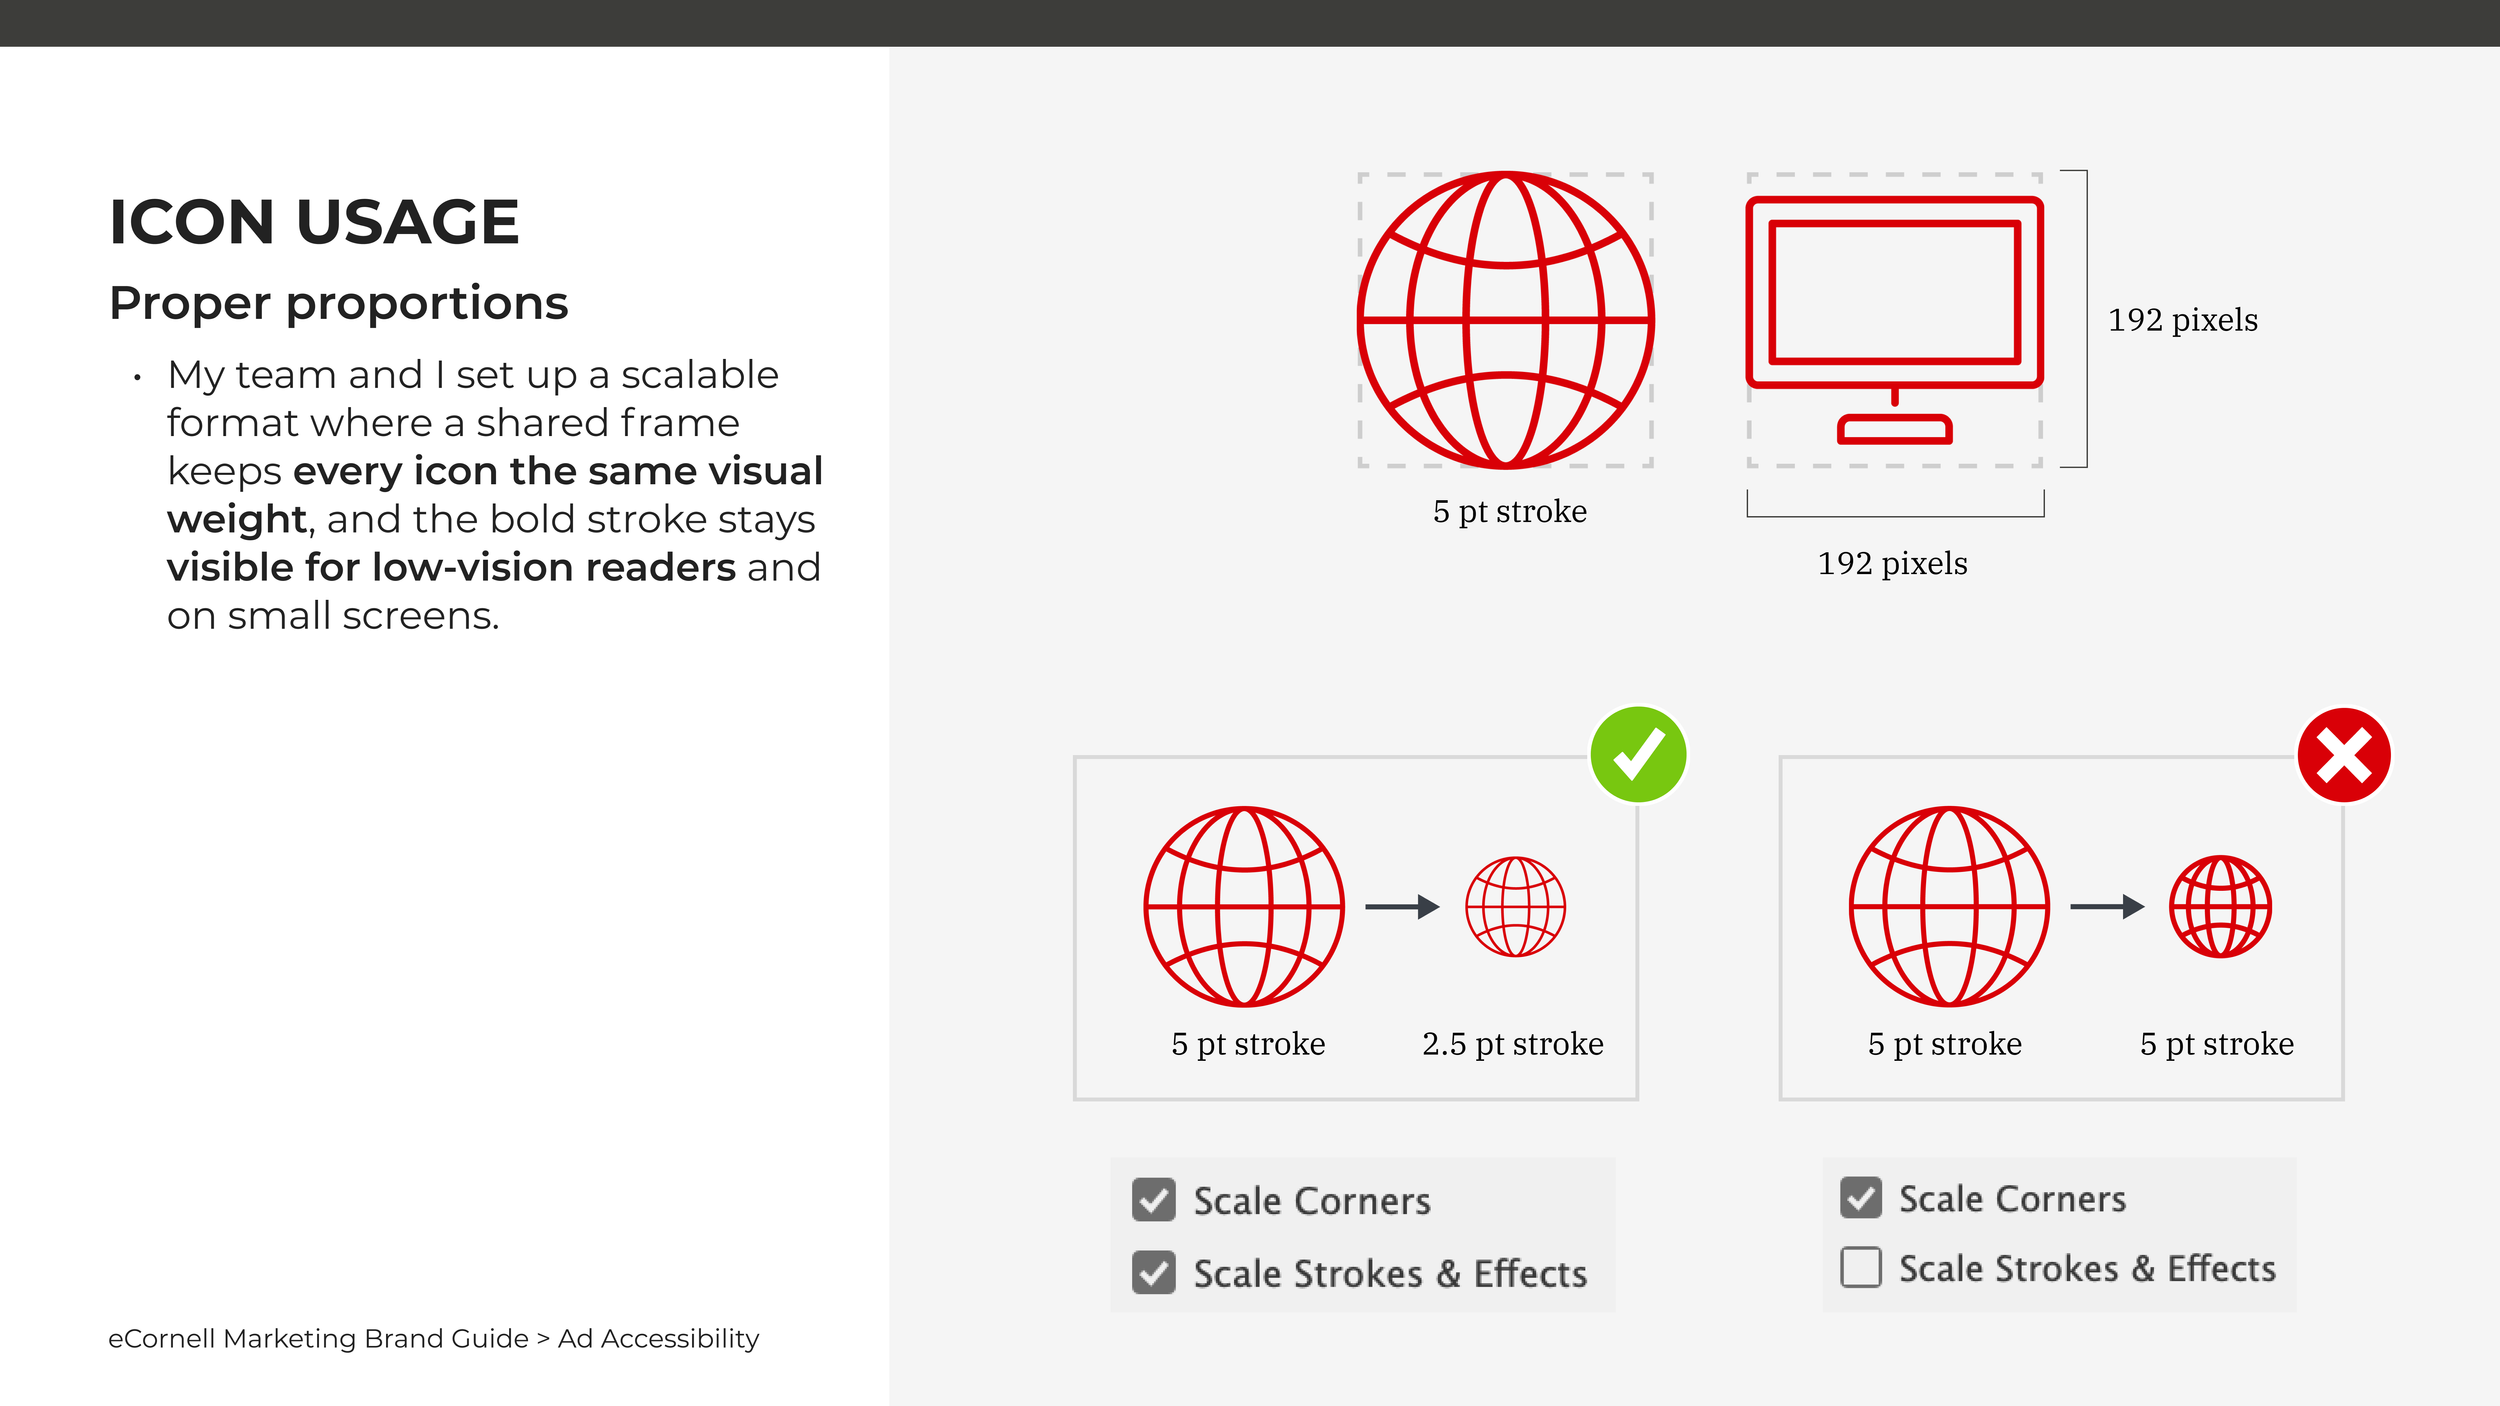
Task: Click the arrow in the correct example box
Action: click(1402, 907)
